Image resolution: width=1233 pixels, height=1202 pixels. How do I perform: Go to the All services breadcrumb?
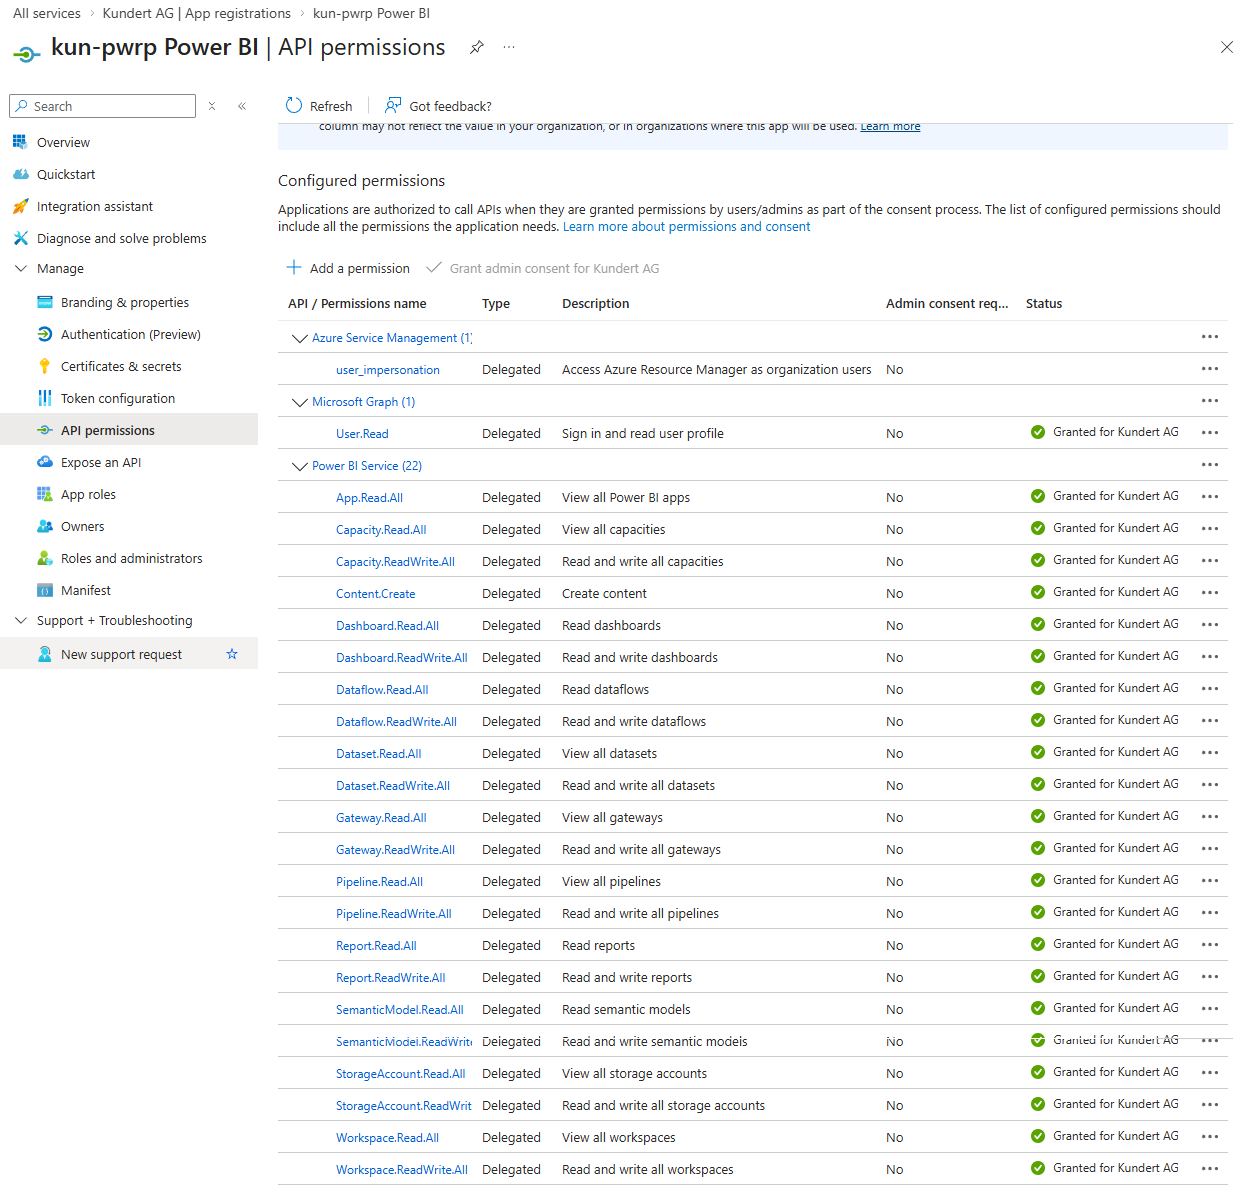click(47, 13)
